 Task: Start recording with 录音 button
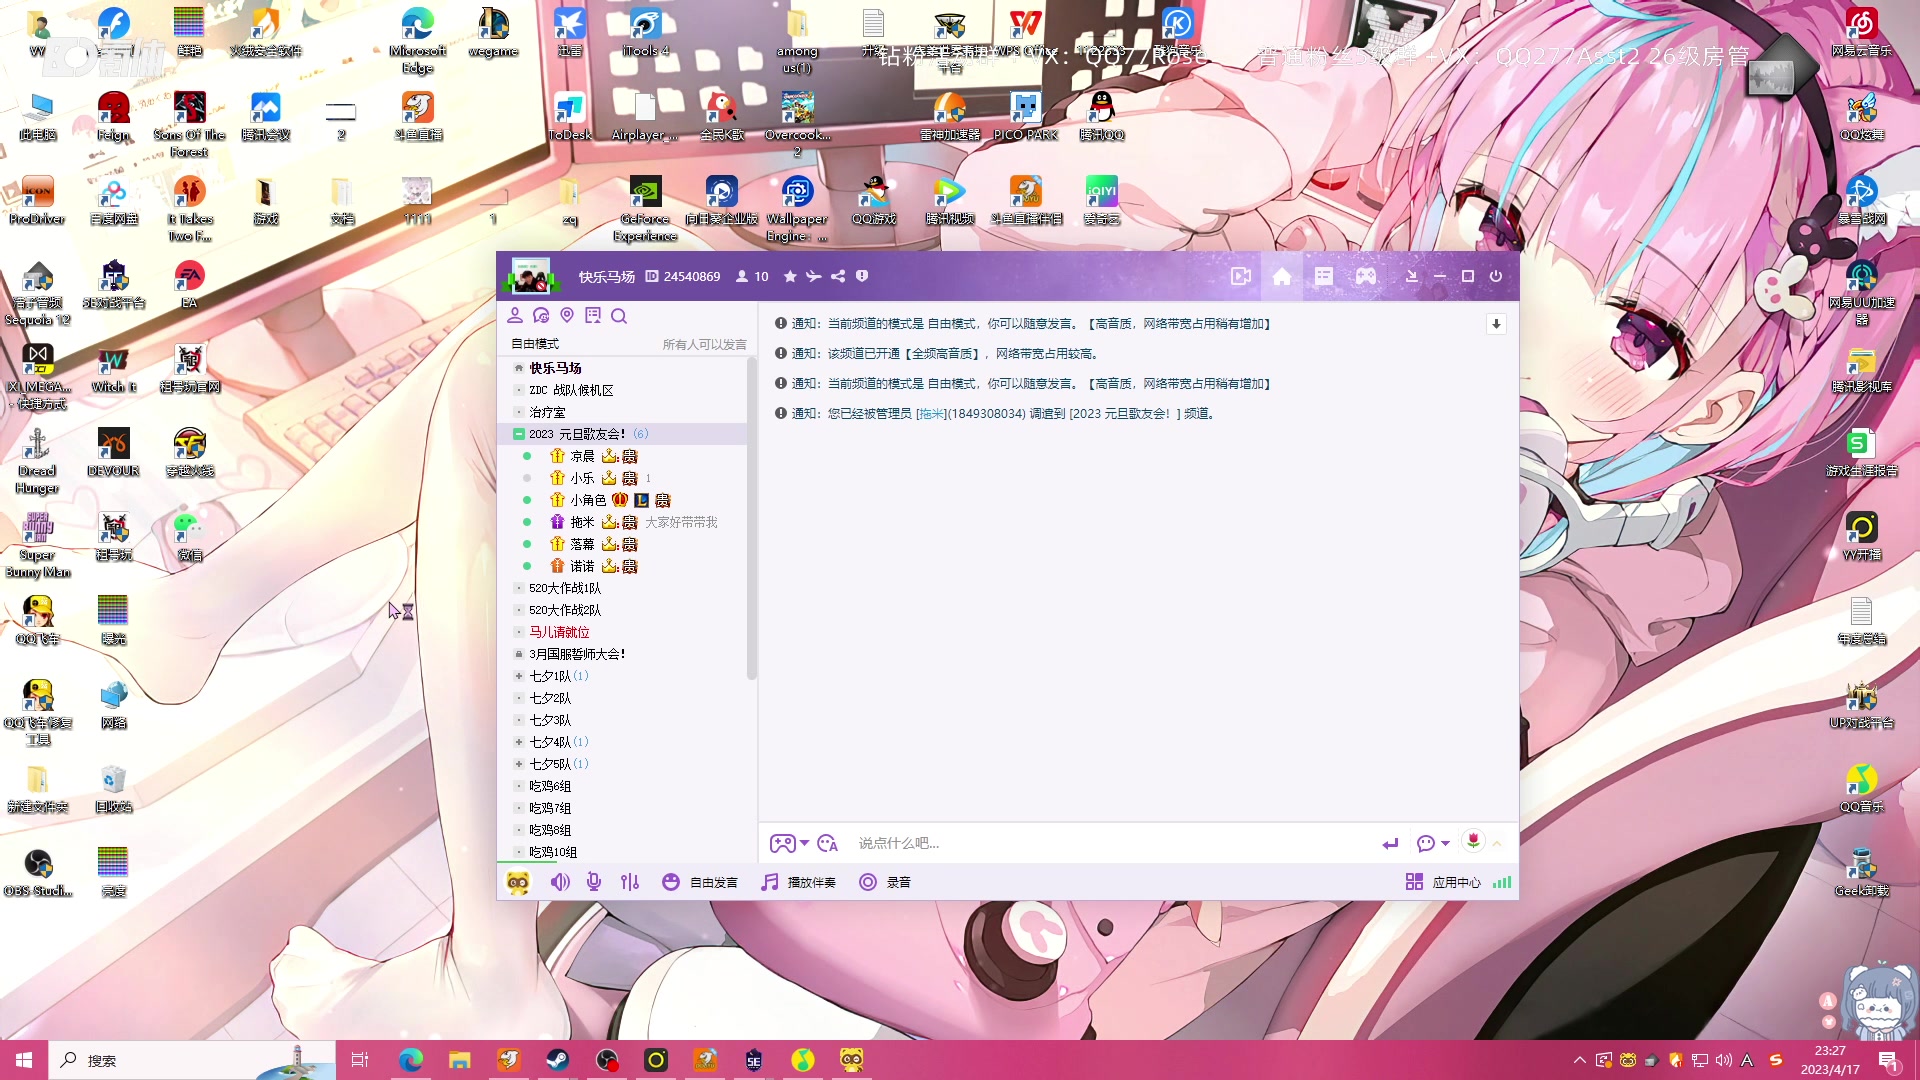point(885,882)
